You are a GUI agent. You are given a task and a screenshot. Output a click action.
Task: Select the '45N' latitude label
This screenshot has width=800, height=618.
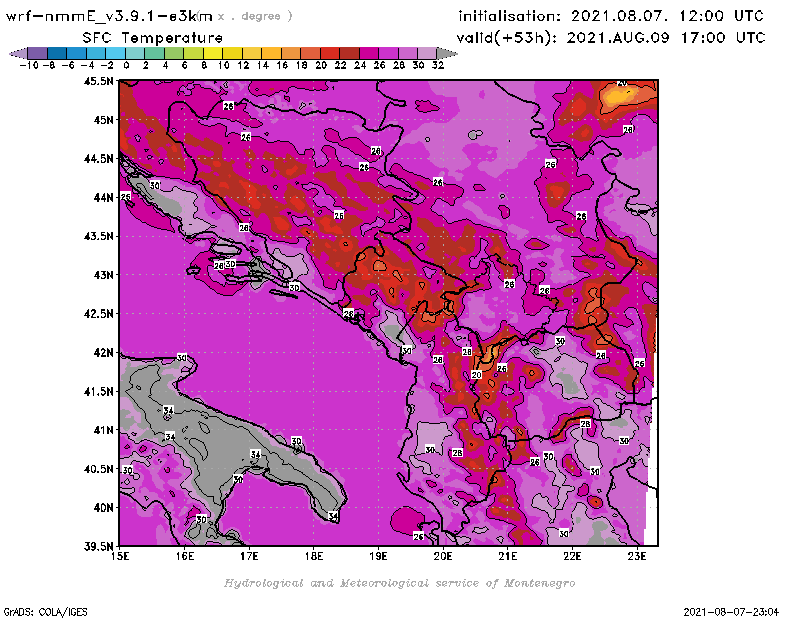coord(104,120)
